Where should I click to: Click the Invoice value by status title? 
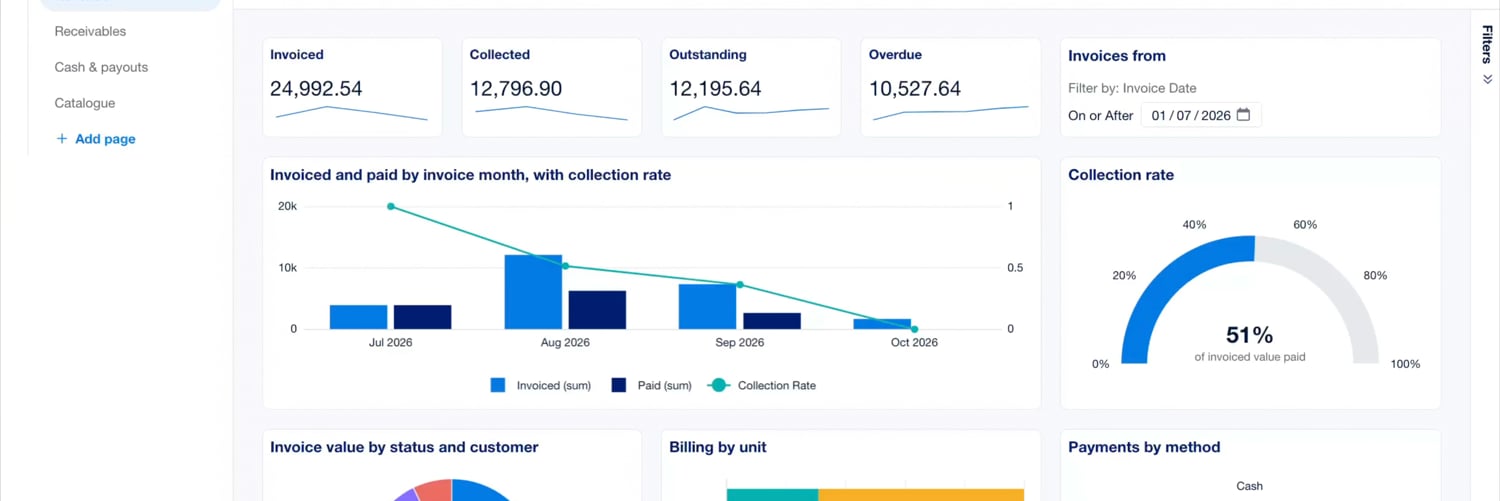coord(404,447)
